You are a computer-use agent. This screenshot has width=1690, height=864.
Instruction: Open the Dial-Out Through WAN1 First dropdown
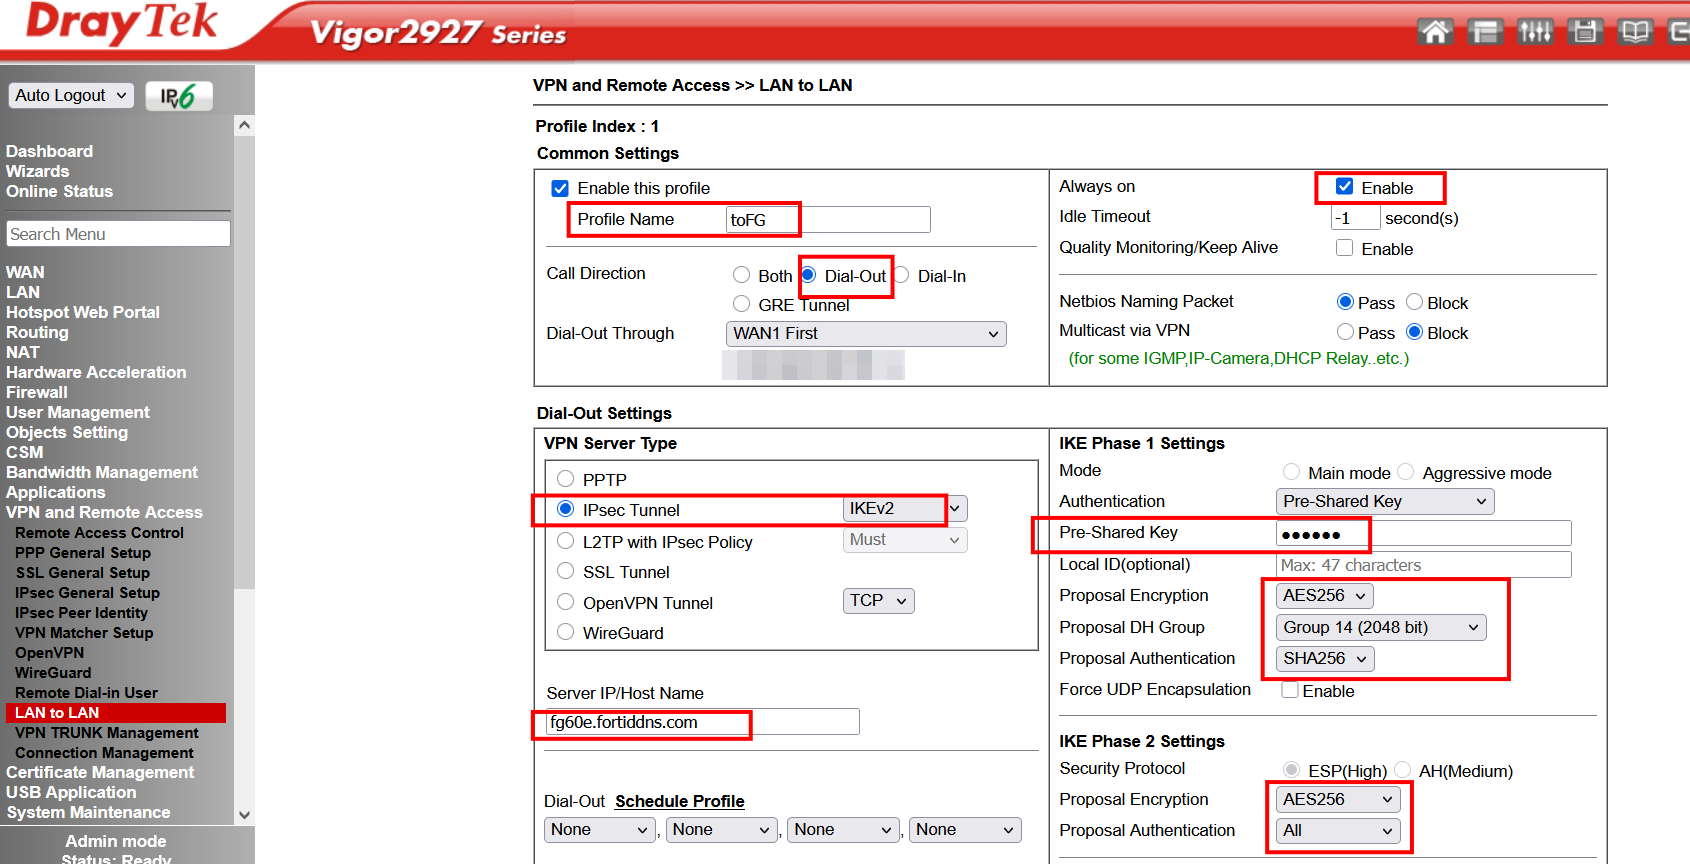click(865, 334)
